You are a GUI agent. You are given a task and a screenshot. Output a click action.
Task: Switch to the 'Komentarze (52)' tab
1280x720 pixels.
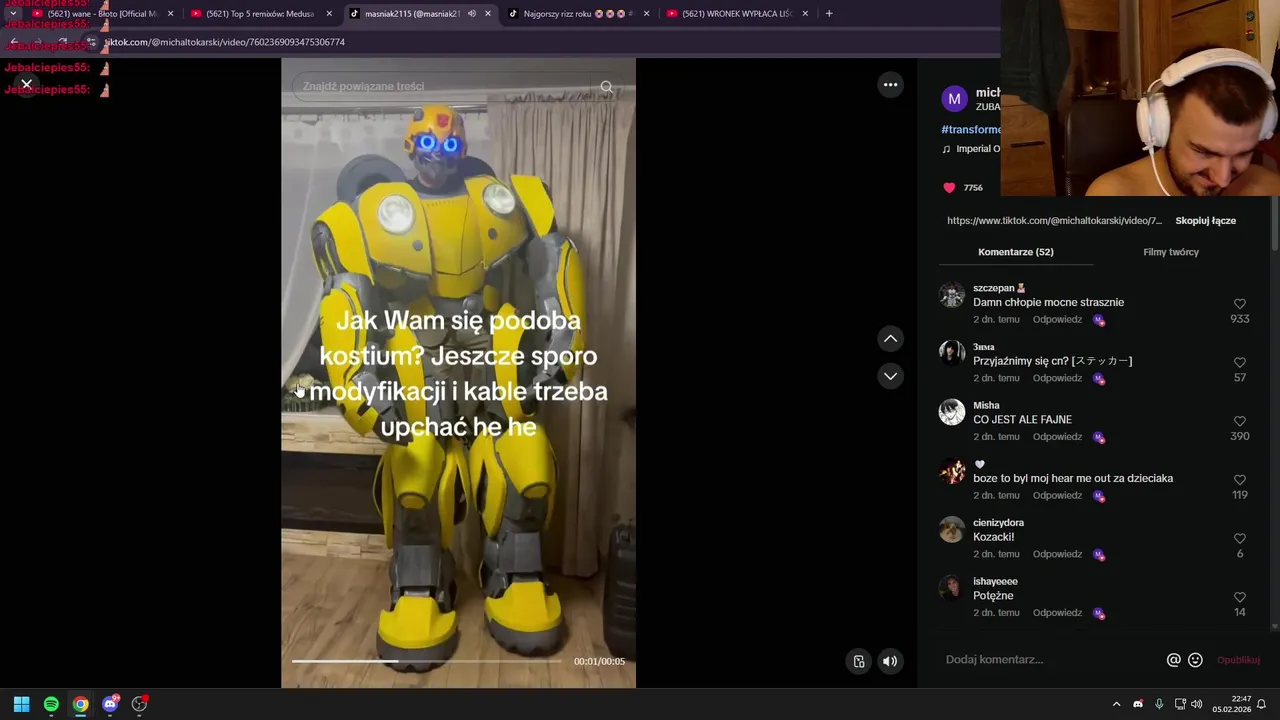(x=1015, y=252)
